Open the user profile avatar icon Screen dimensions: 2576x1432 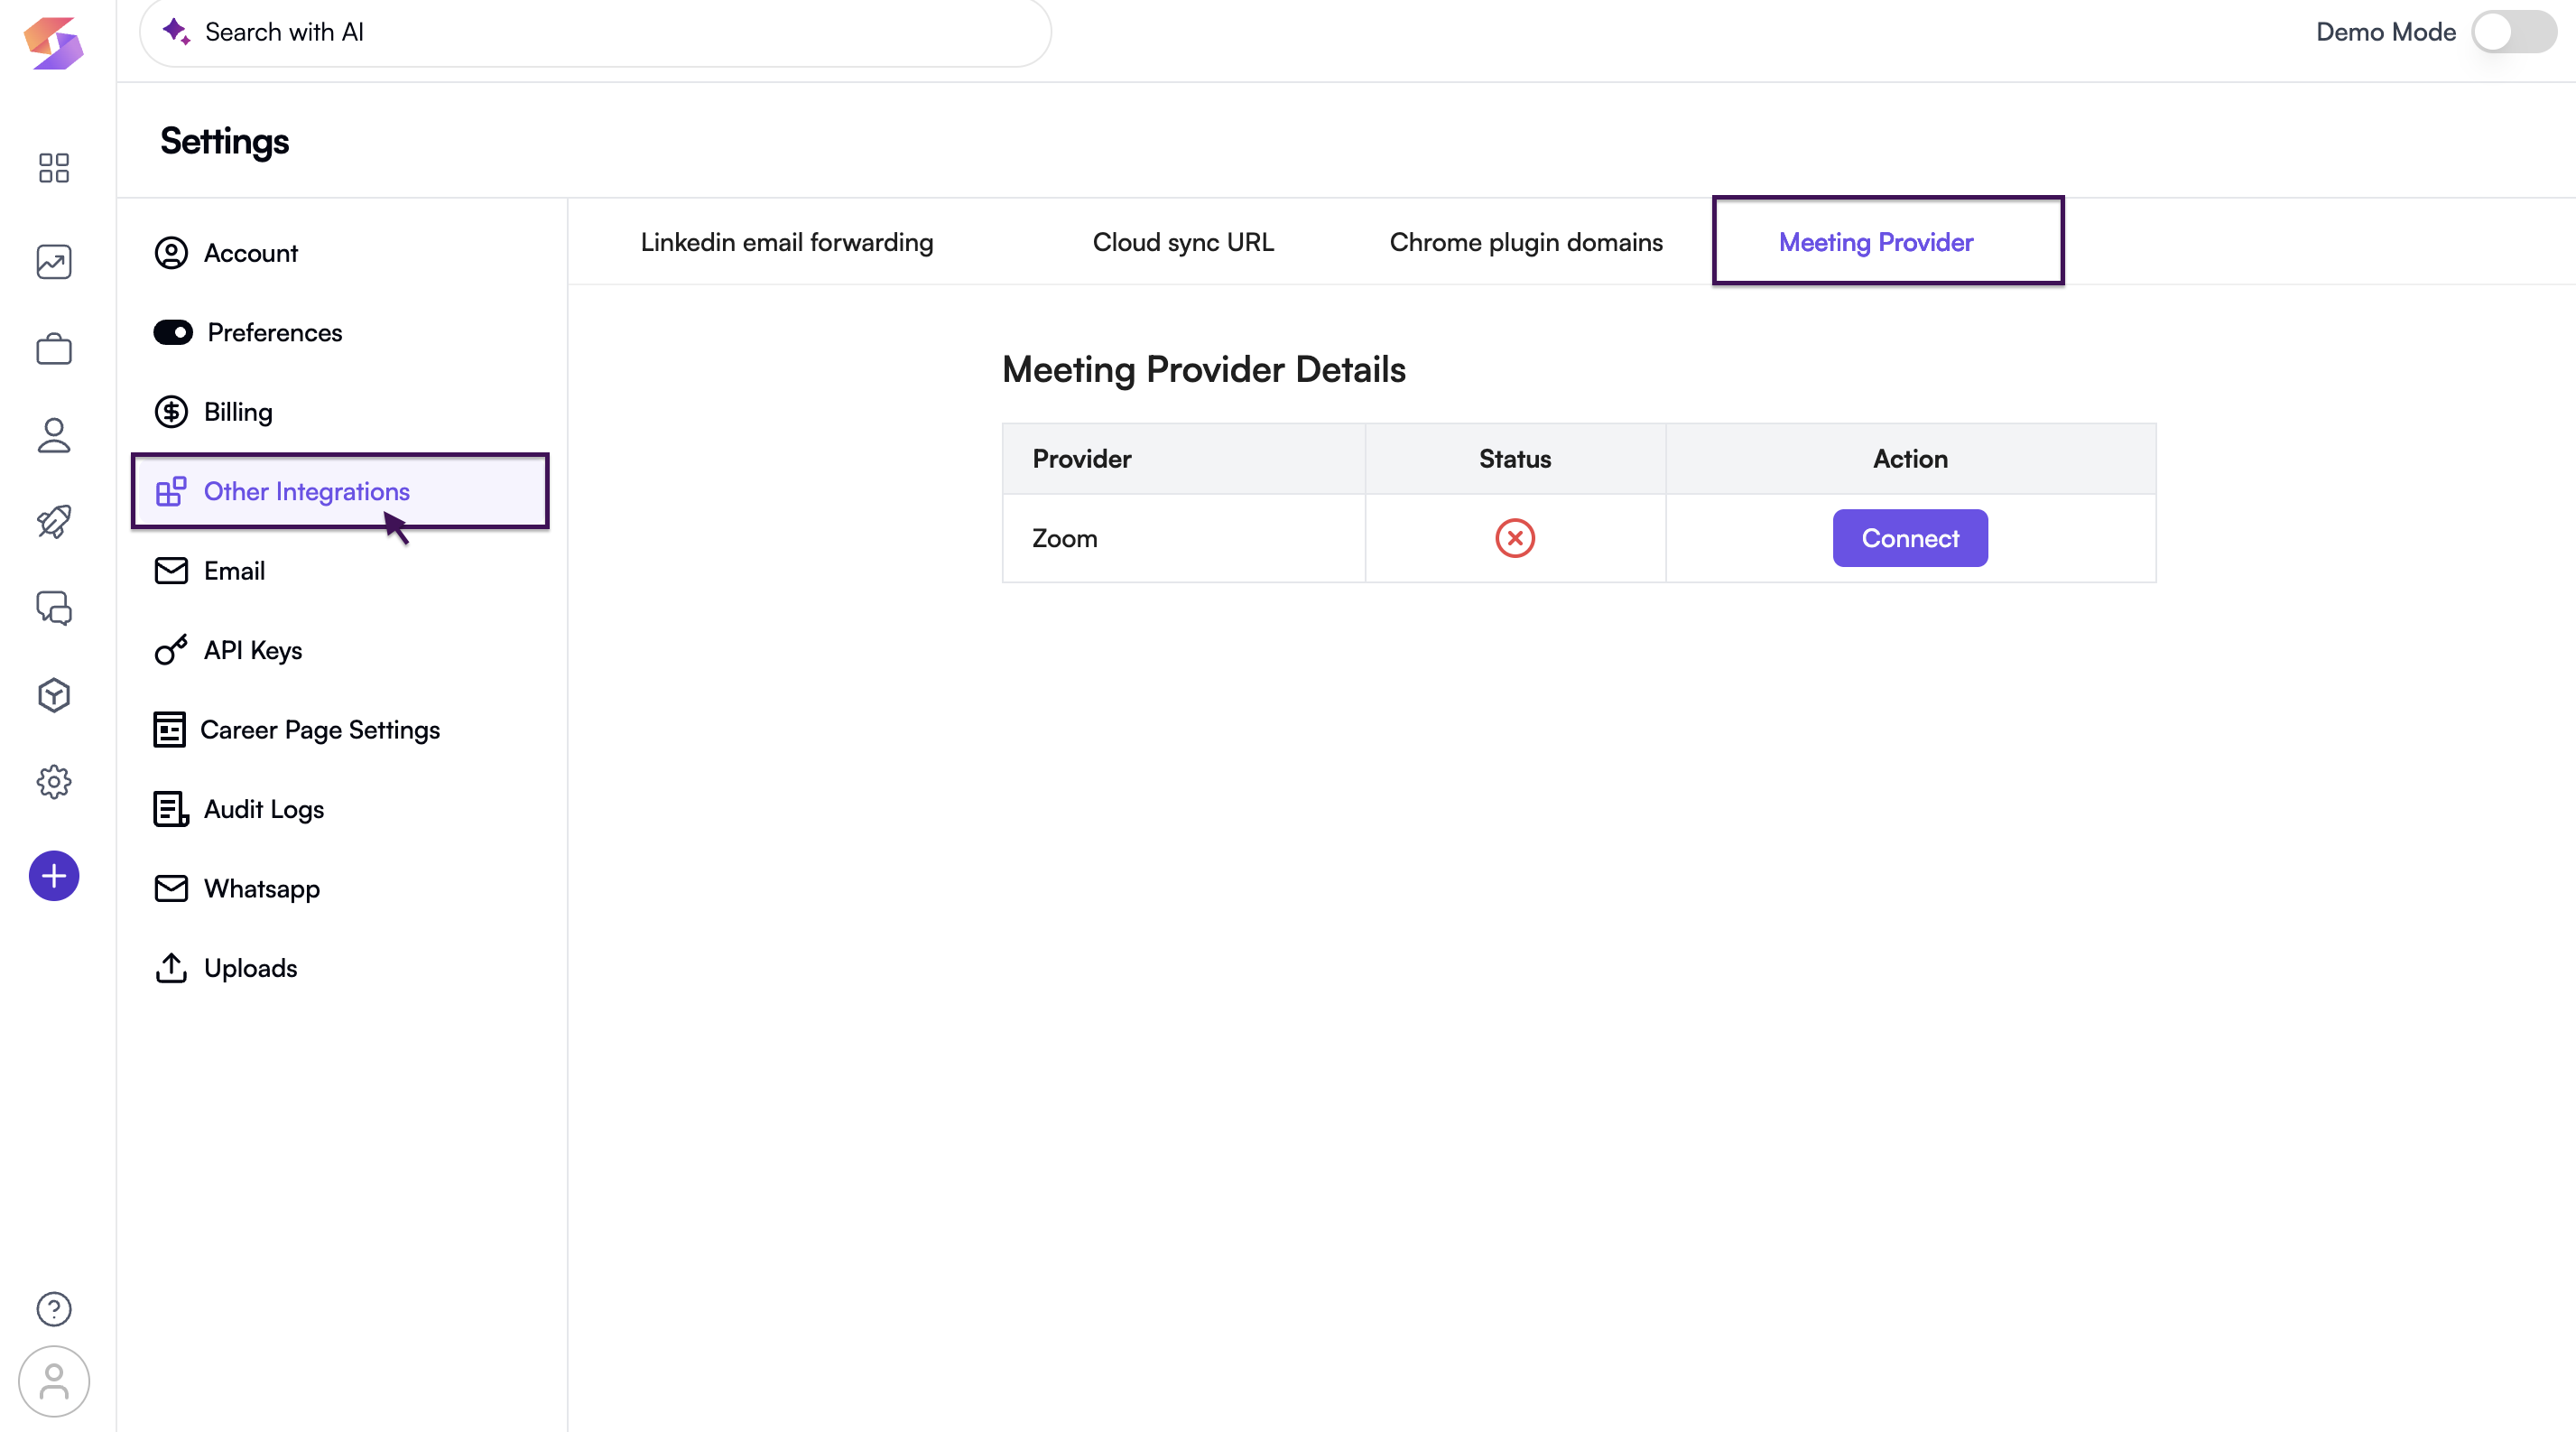click(x=54, y=1382)
